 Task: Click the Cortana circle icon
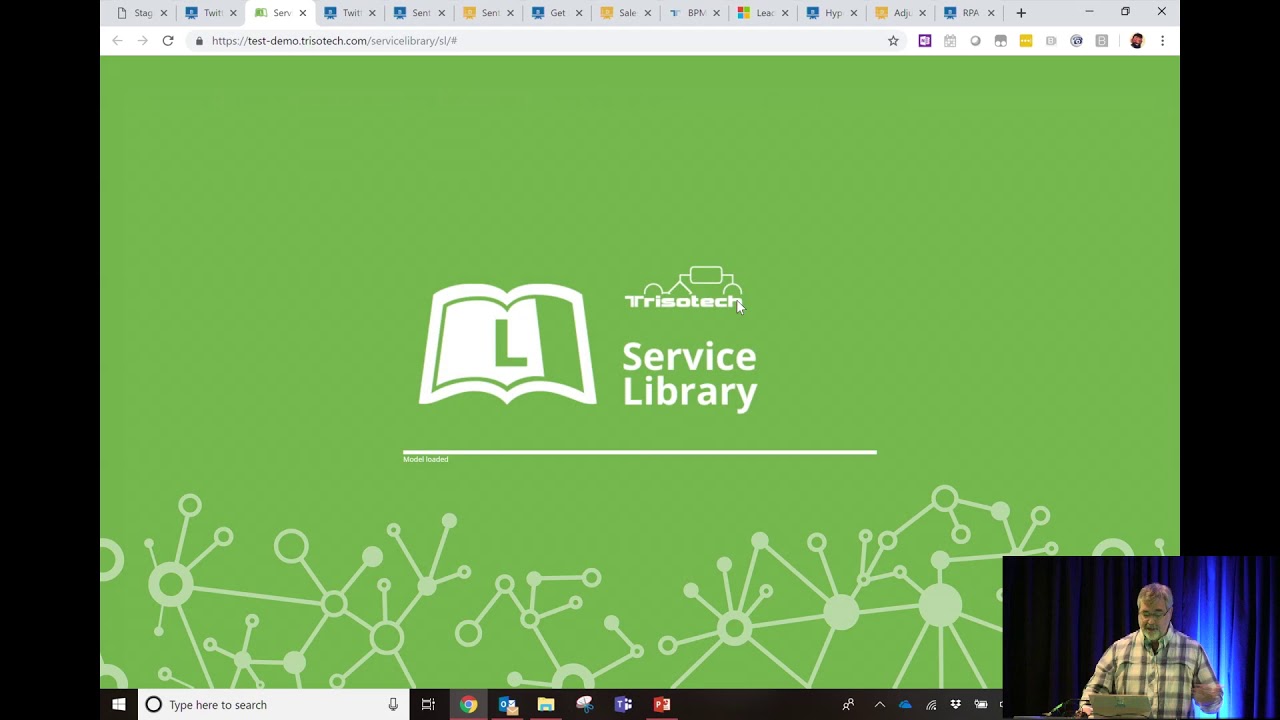tap(153, 705)
